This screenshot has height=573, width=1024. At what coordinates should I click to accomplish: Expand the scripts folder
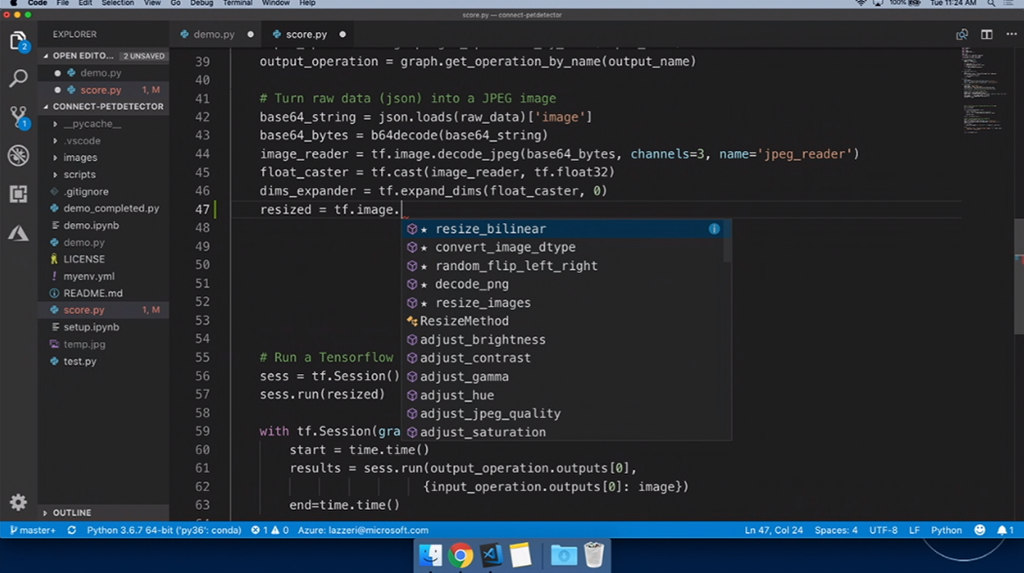tap(80, 174)
